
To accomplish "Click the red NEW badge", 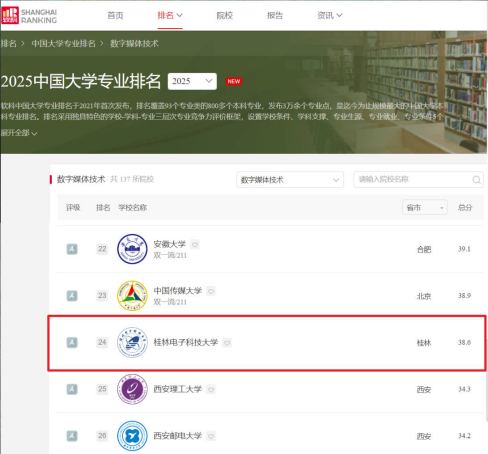I will 234,81.
